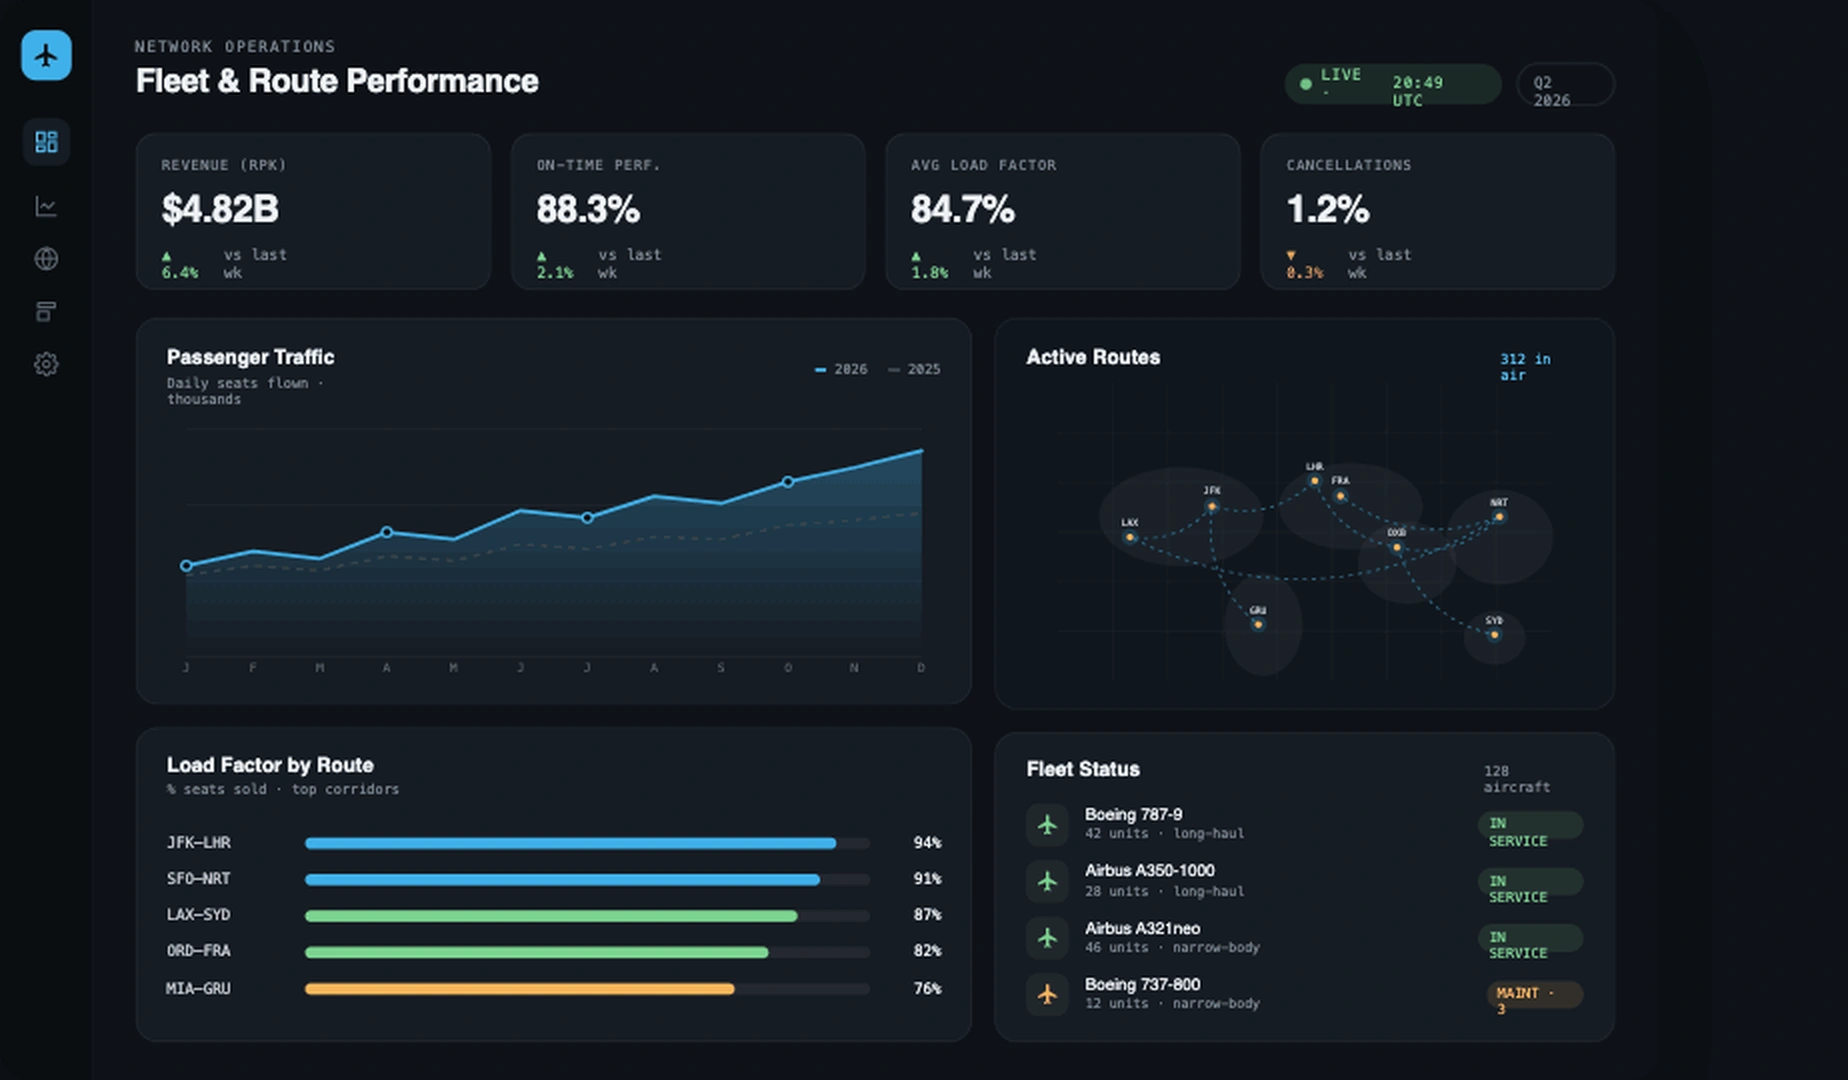1848x1080 pixels.
Task: Open the line chart analytics sidebar icon
Action: coord(46,206)
